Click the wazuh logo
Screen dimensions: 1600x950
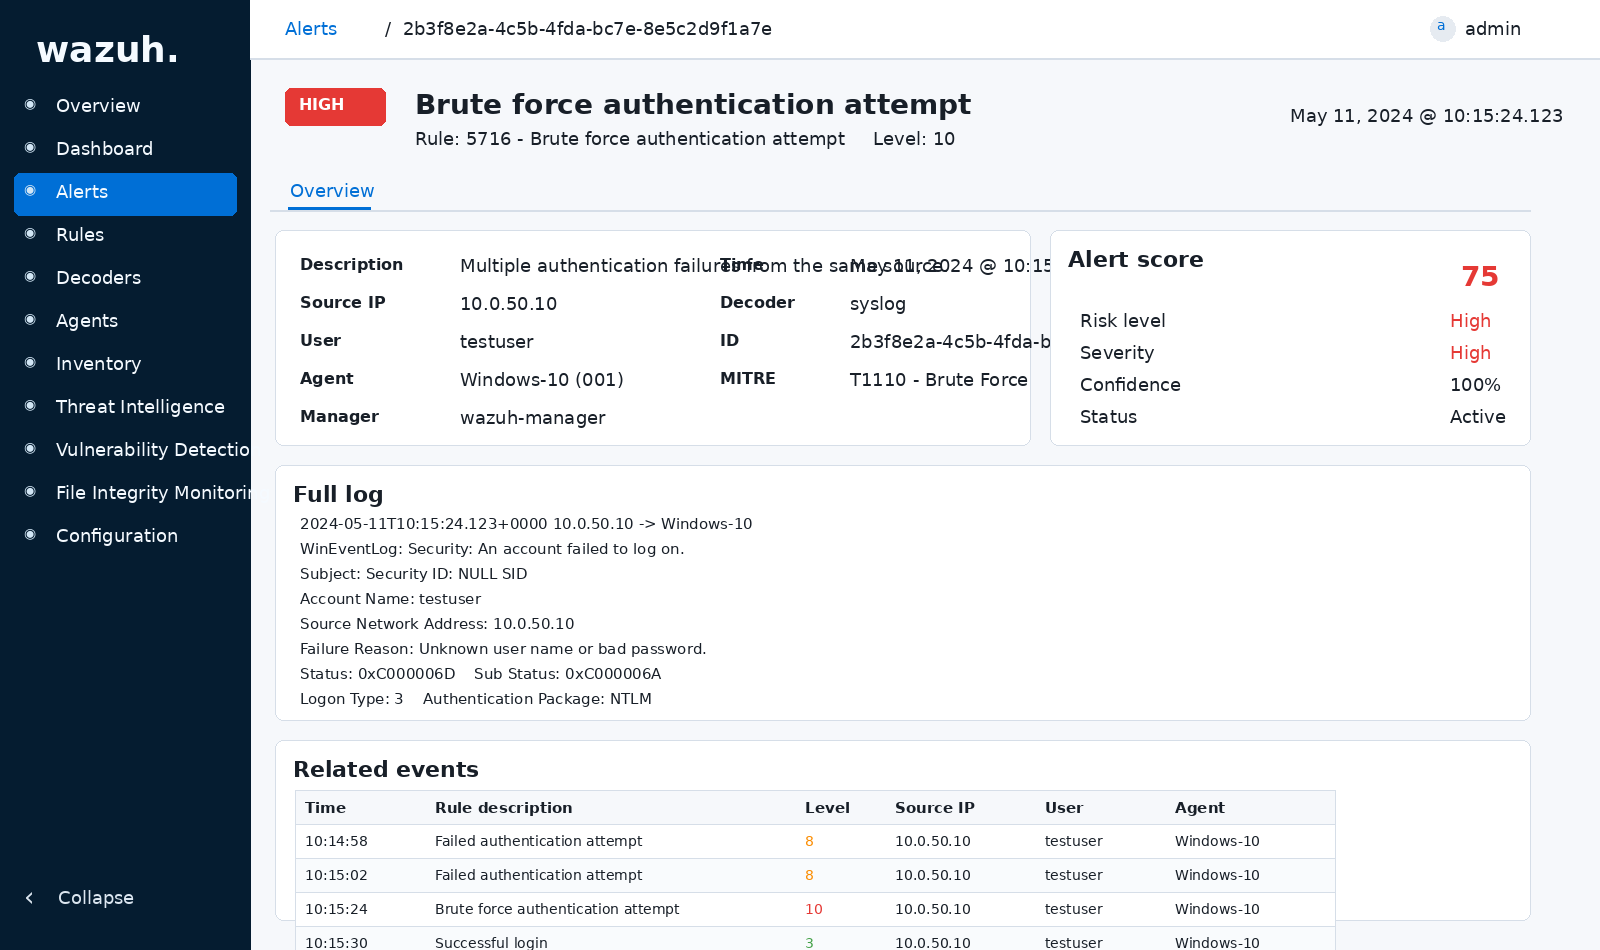(x=107, y=49)
